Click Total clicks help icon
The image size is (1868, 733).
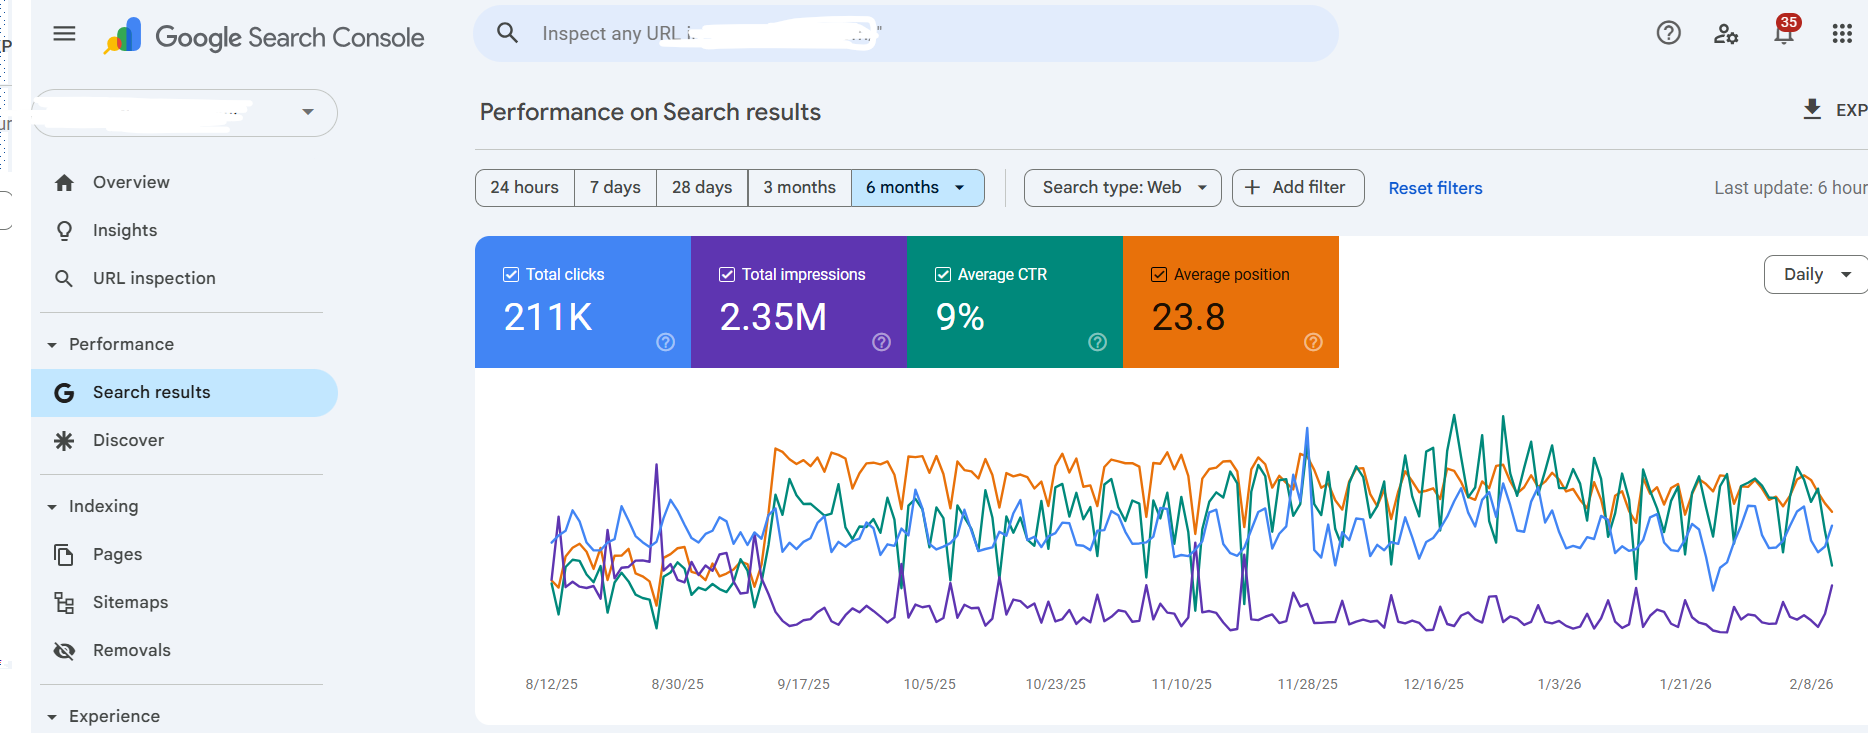665,342
